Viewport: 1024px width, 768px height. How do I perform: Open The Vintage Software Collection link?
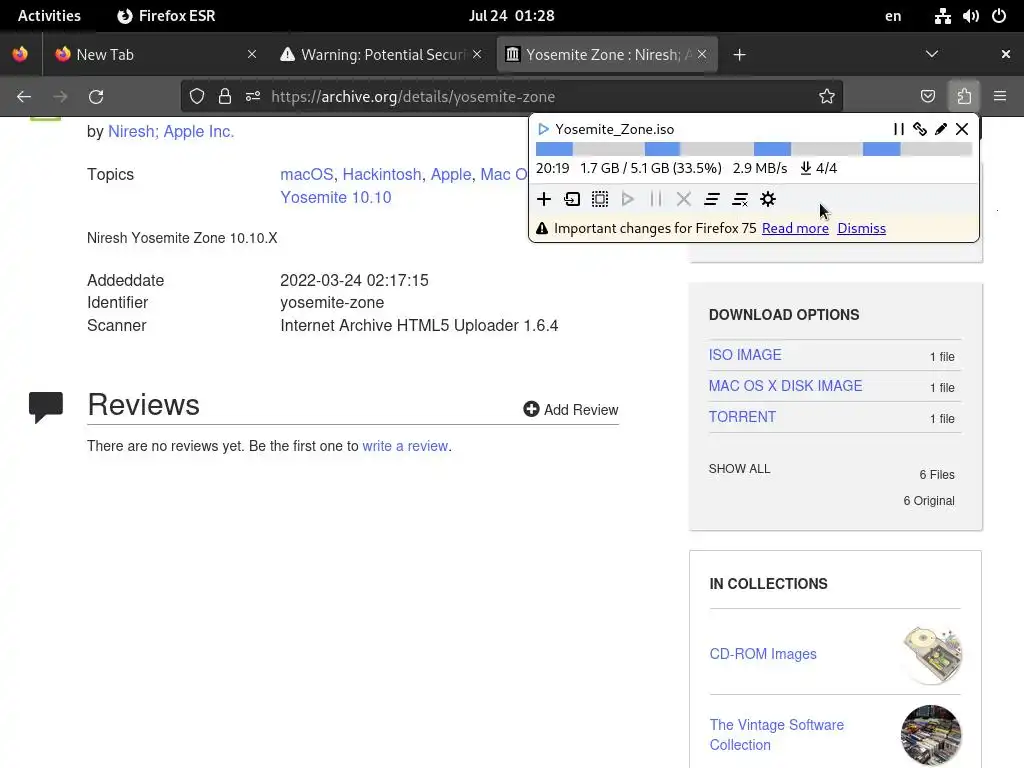(776, 735)
